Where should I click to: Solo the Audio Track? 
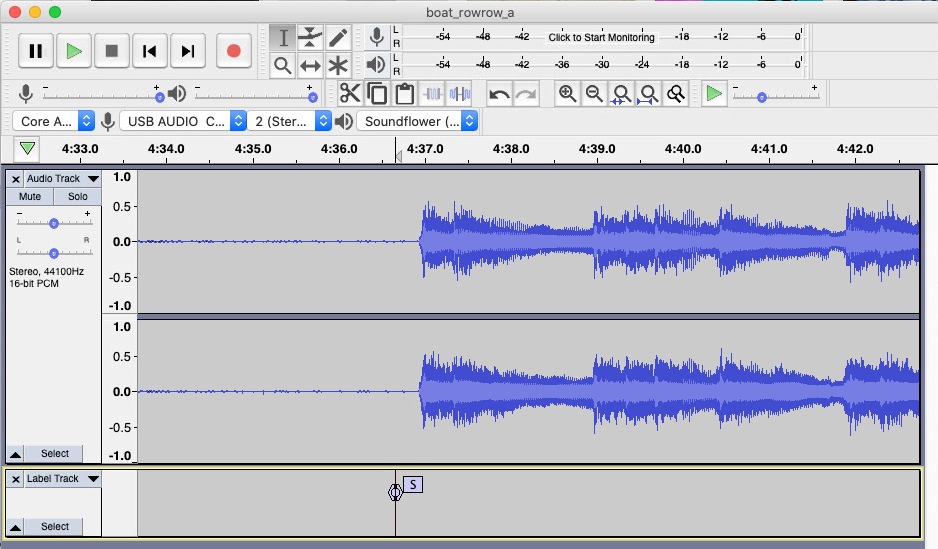(x=77, y=197)
